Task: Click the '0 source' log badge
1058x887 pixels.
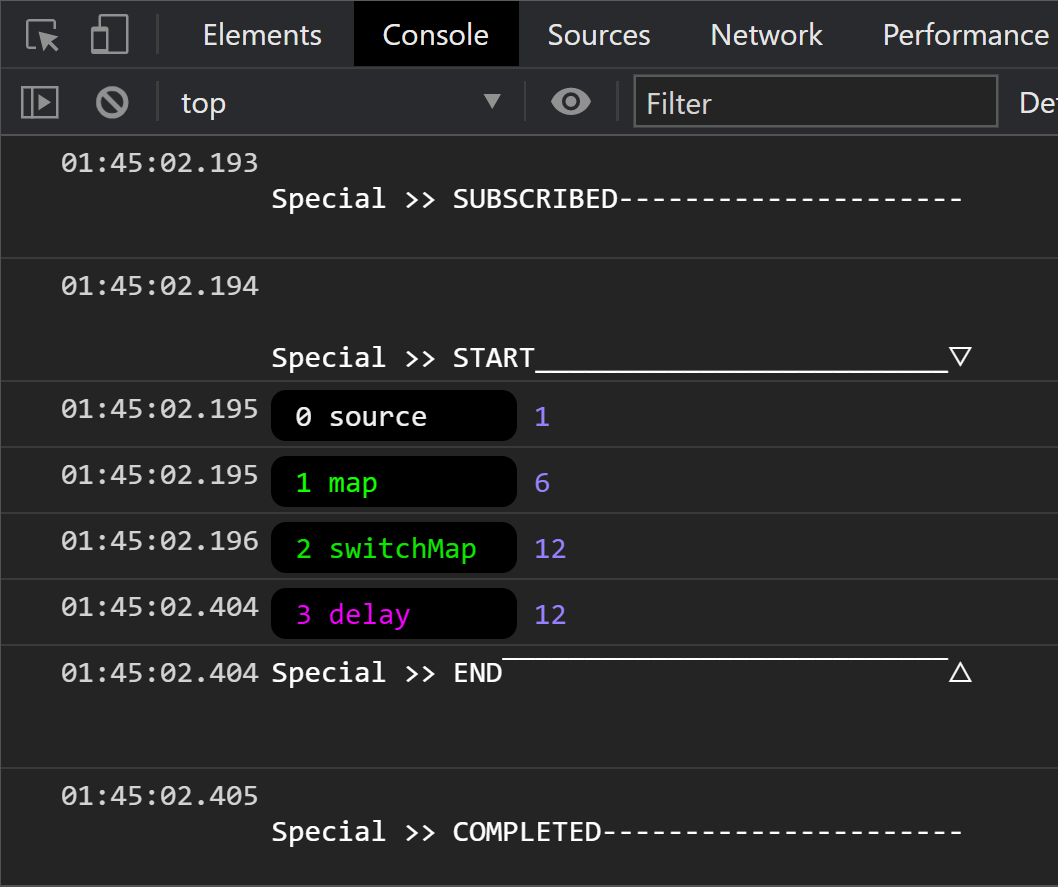Action: (x=393, y=416)
